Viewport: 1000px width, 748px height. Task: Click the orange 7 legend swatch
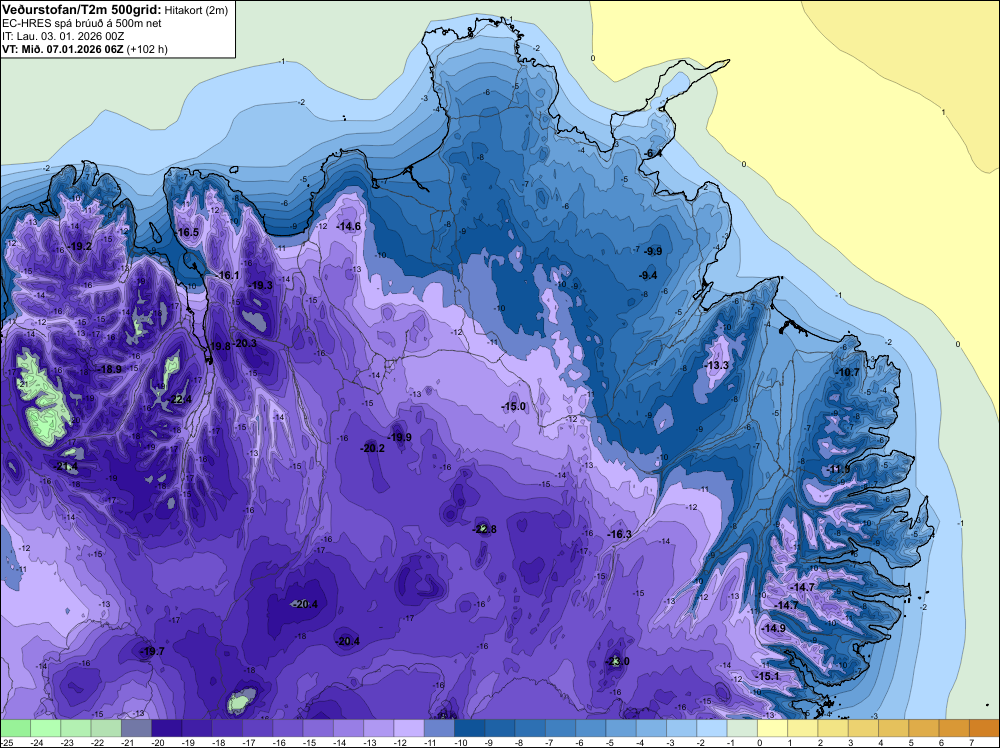(984, 728)
